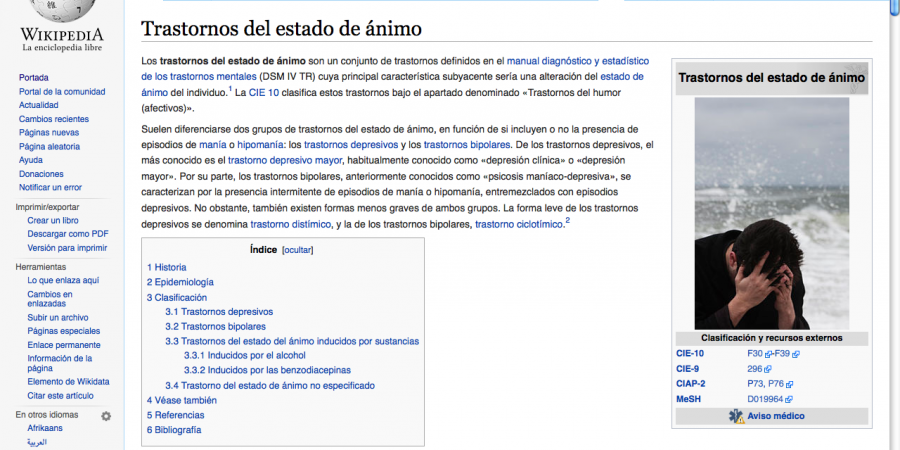
Task: Open the photo of man covering face
Action: coord(771,213)
